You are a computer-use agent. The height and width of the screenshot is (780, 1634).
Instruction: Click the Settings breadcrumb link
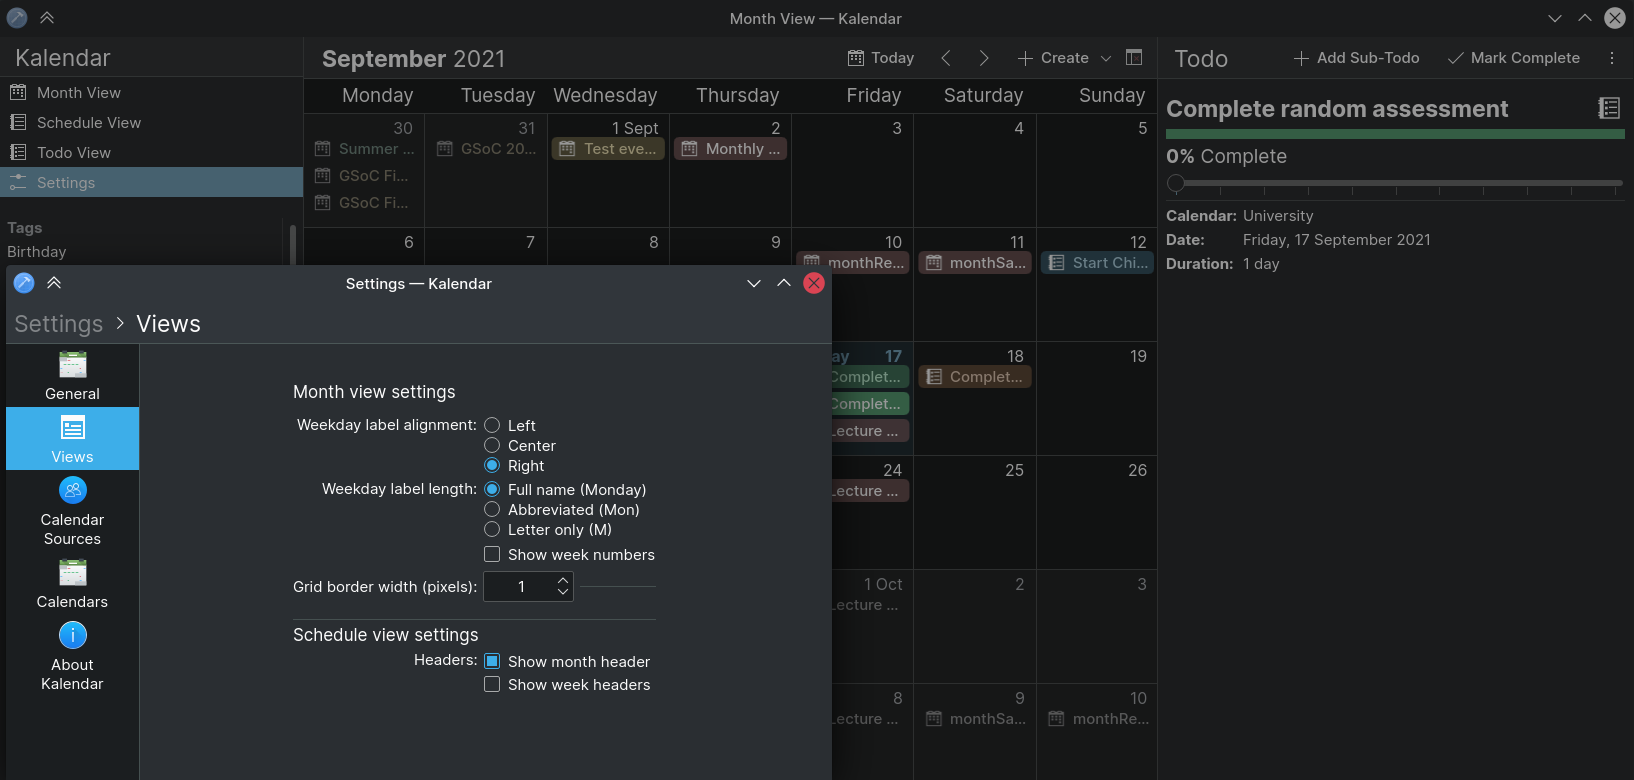coord(59,324)
